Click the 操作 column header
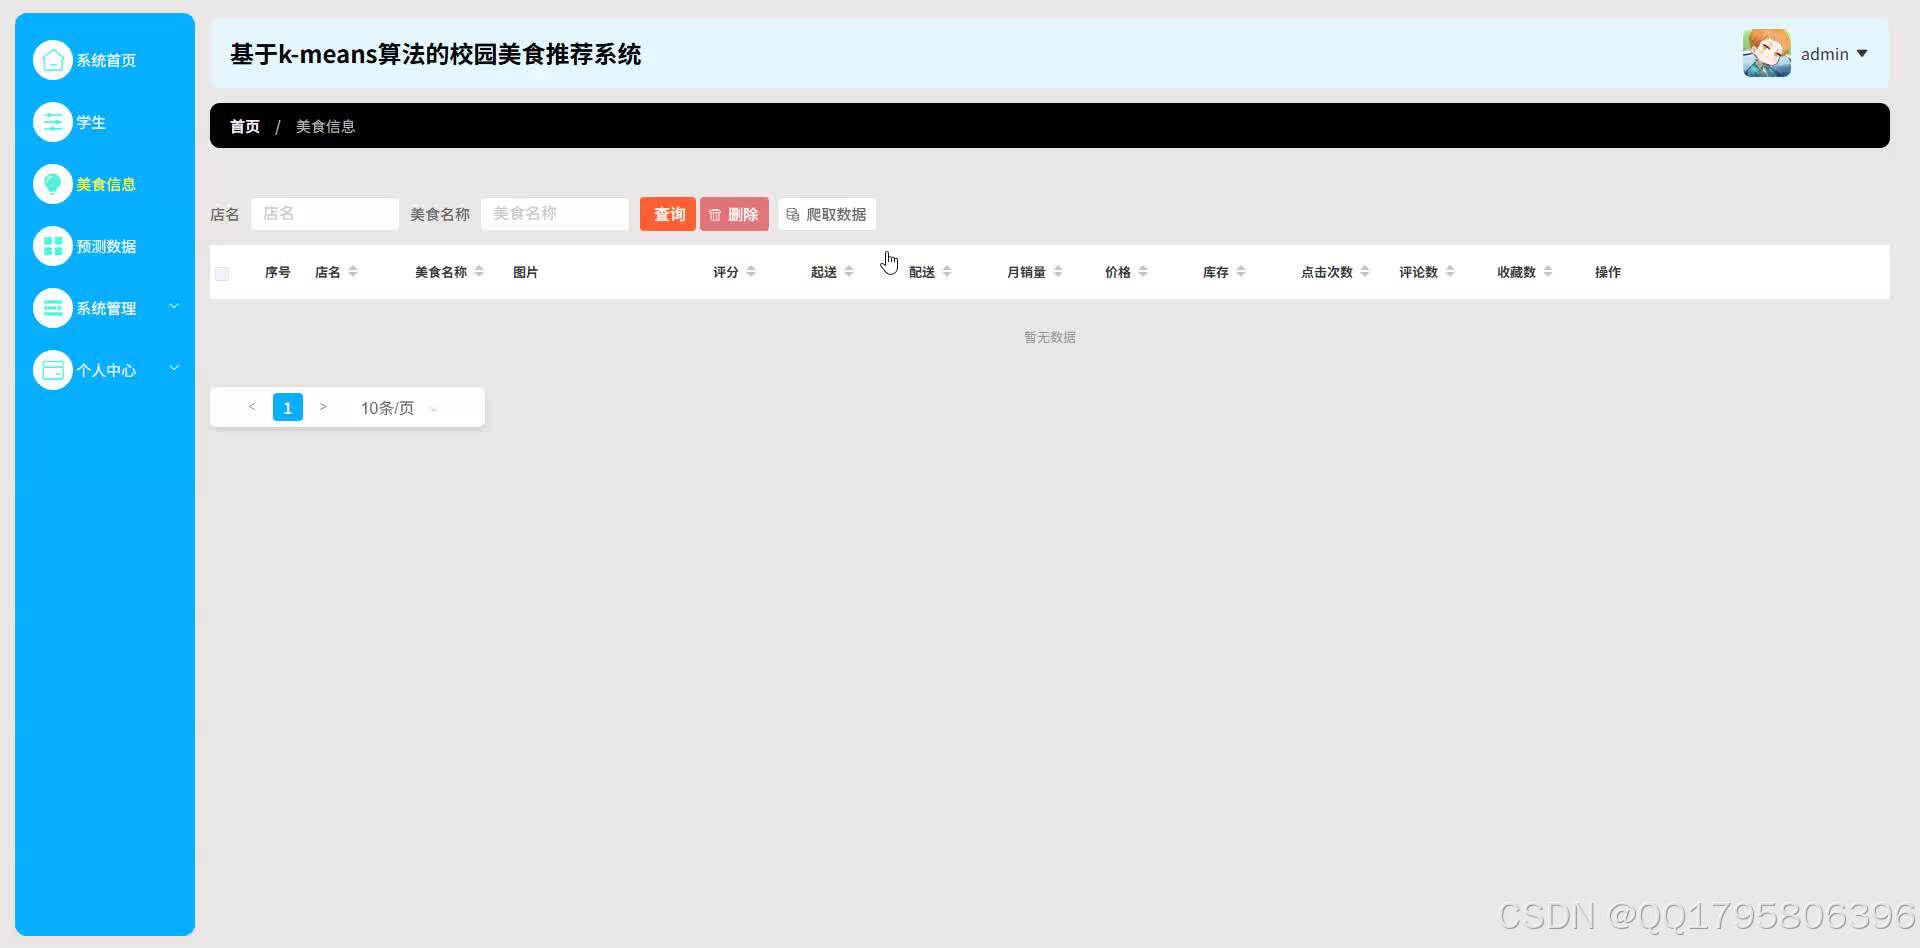 point(1607,272)
